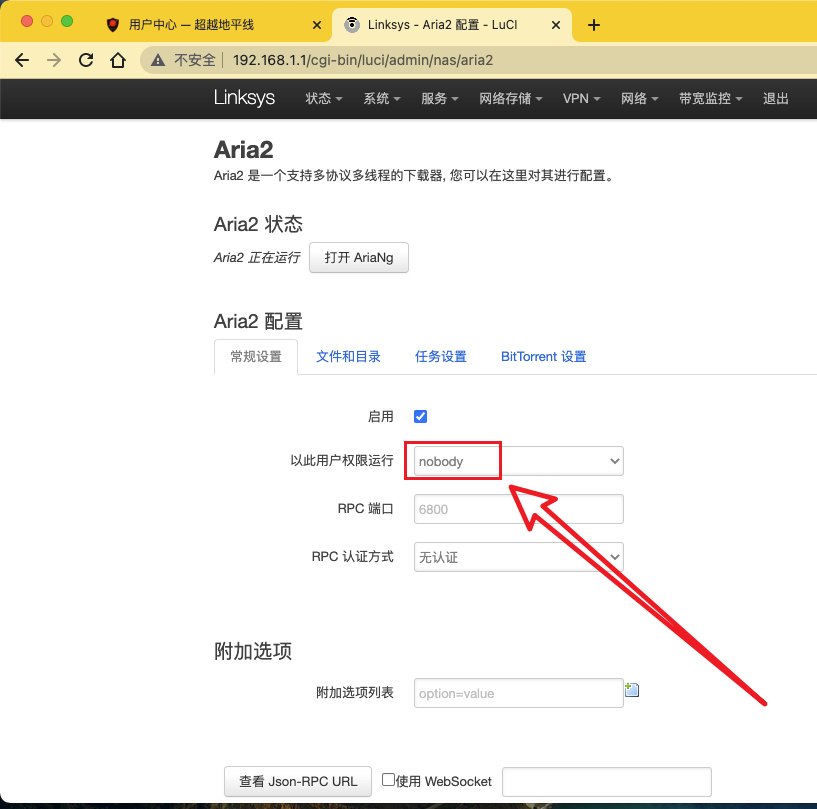Open the RPC 认证方式 dropdown
This screenshot has width=817, height=809.
click(518, 557)
